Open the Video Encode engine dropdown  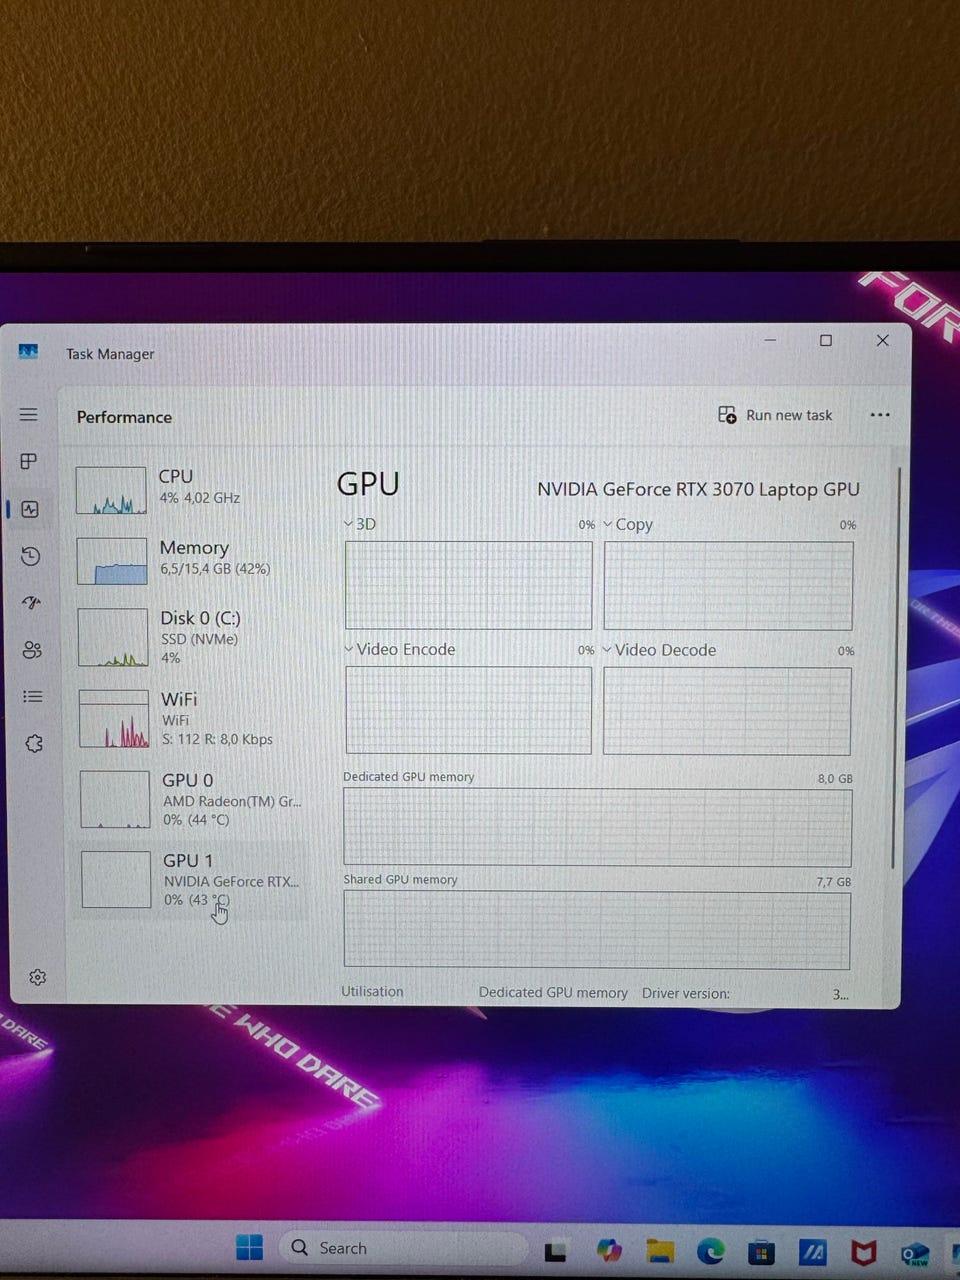pos(349,649)
